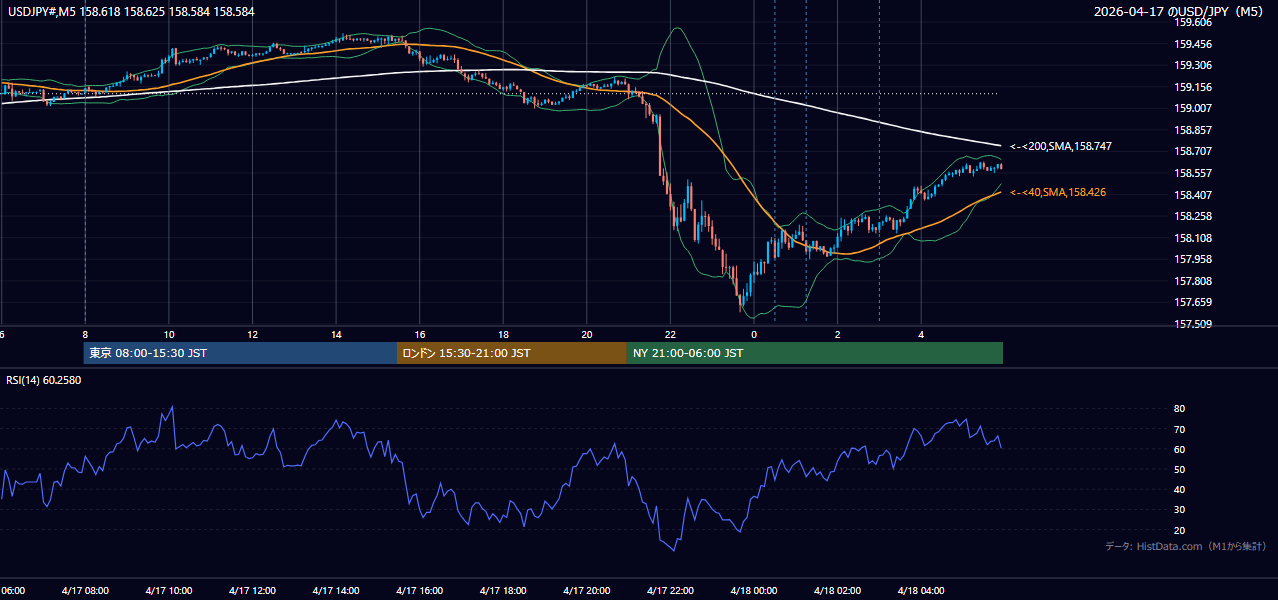Screen dimensions: 1278x600
Task: Click the 4/18 00:00 time axis label
Action: click(x=754, y=590)
